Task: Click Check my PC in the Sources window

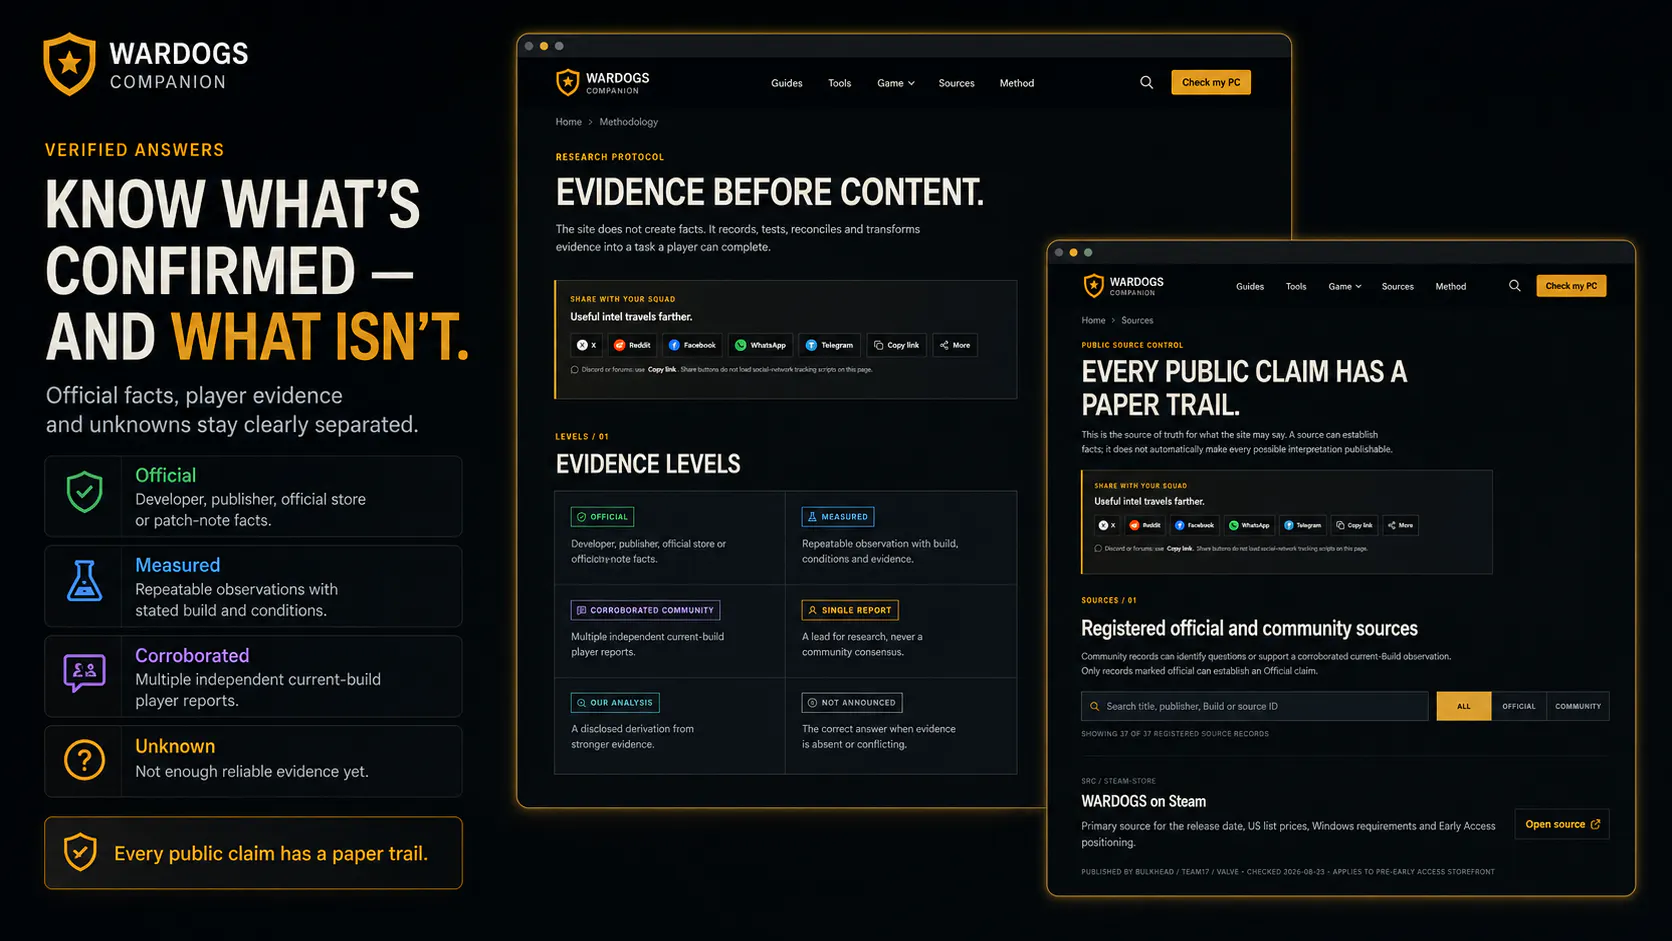Action: click(x=1571, y=286)
